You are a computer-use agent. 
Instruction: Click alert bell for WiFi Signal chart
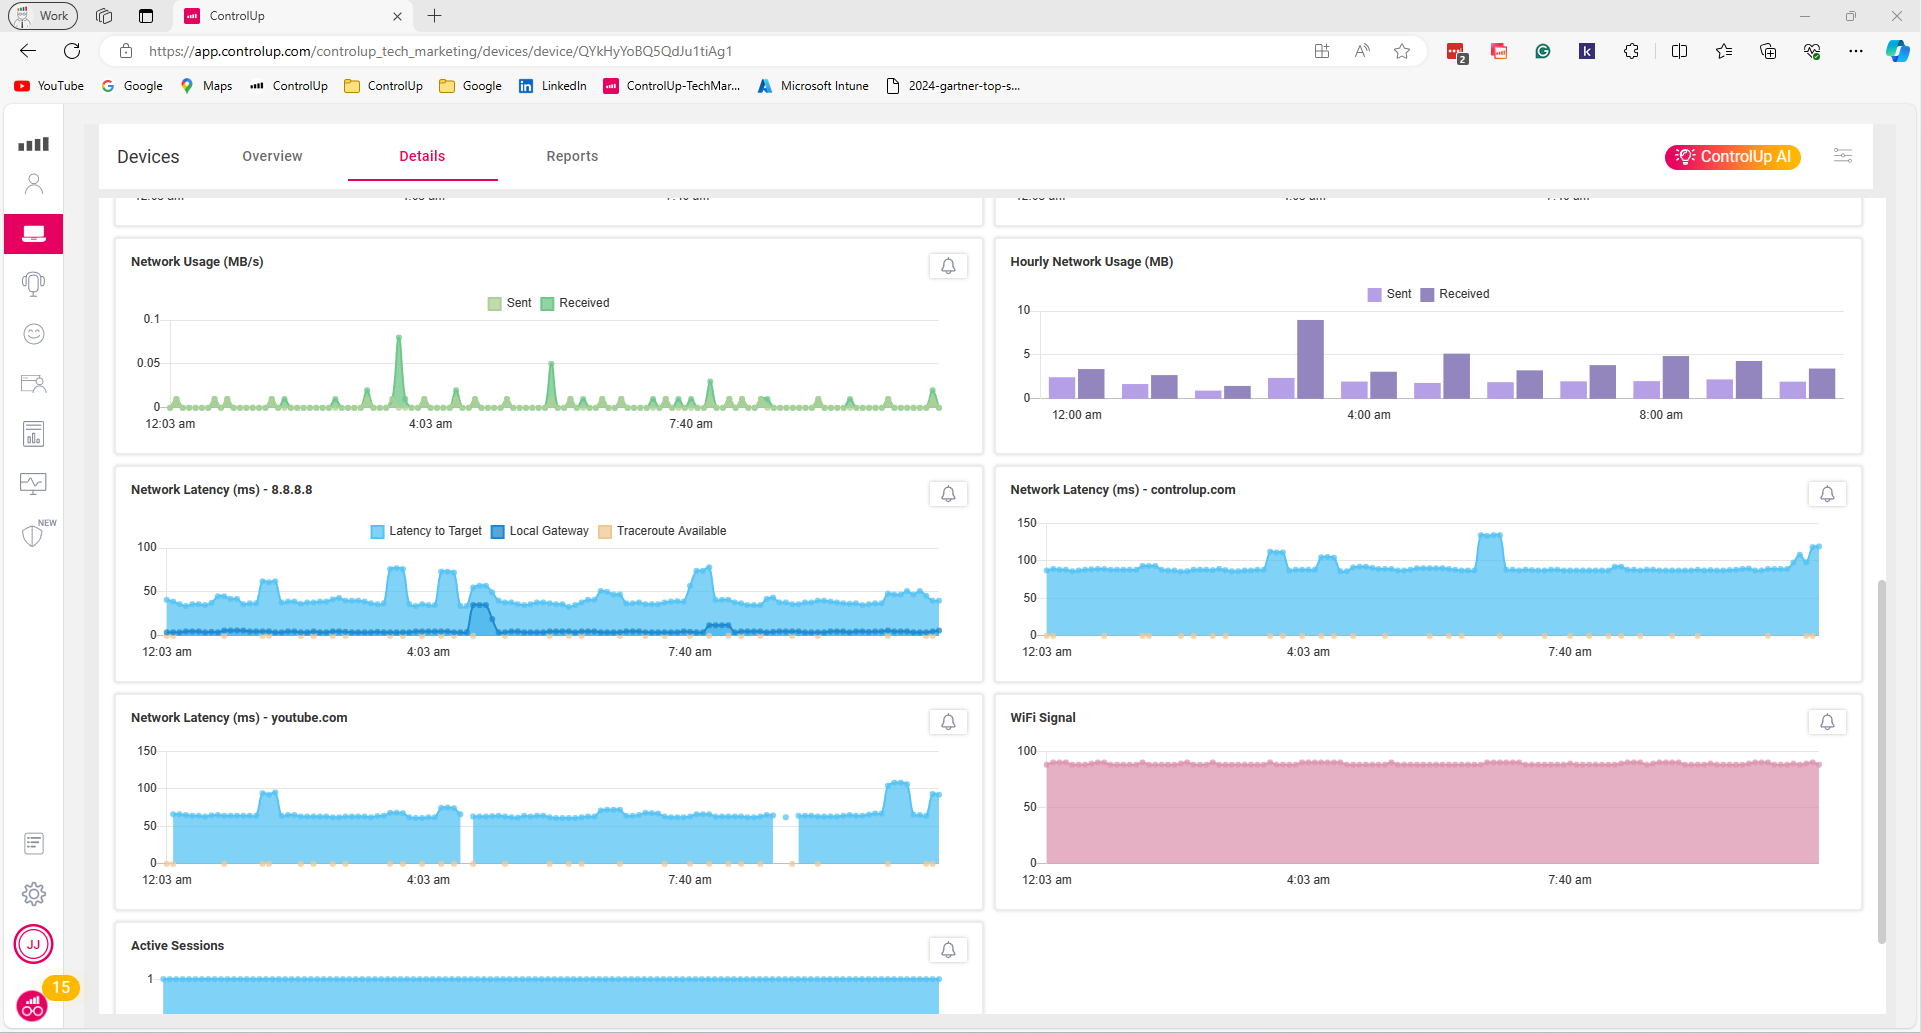[x=1827, y=722]
